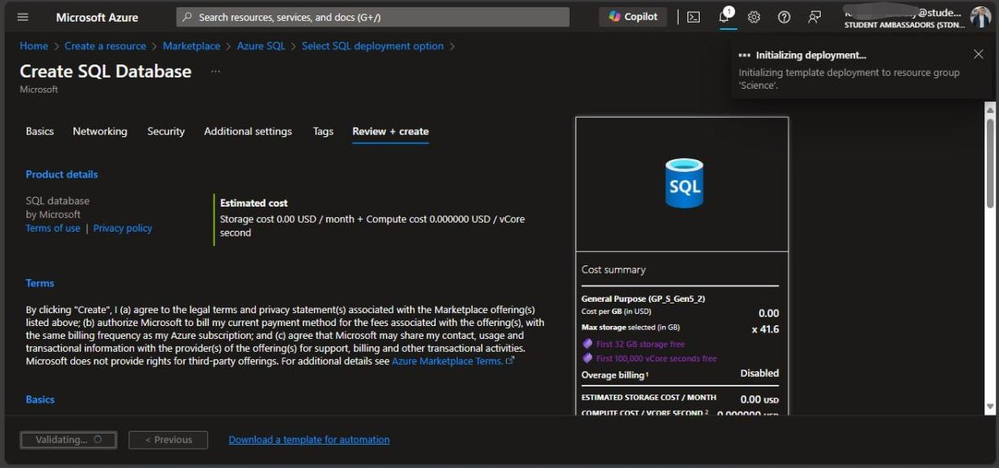Go to Create a resource breadcrumb
The height and width of the screenshot is (468, 999).
(105, 46)
